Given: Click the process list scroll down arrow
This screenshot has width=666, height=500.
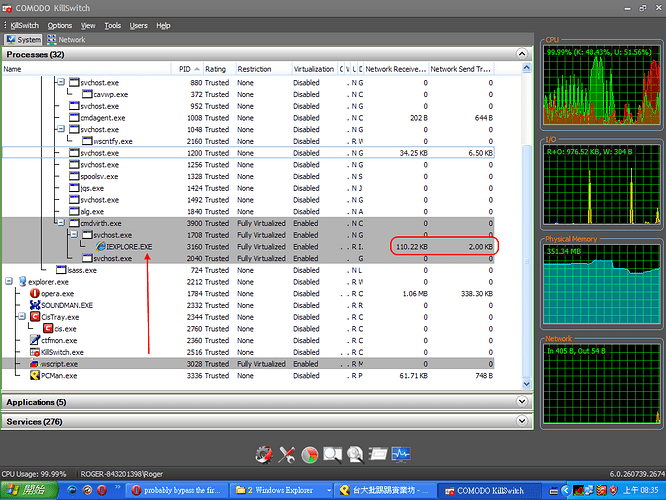Looking at the screenshot, I should coord(527,384).
